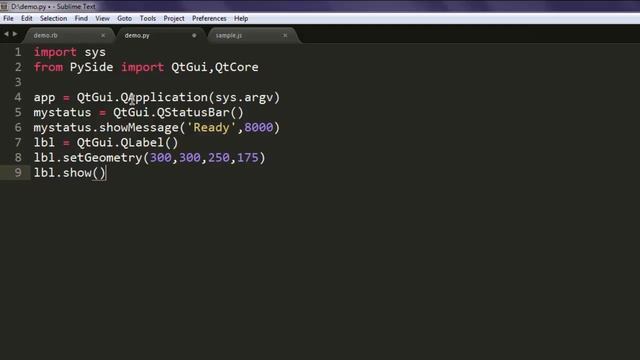Viewport: 640px width, 360px height.
Task: Click 'setGeometry' on line 8
Action: click(102, 158)
